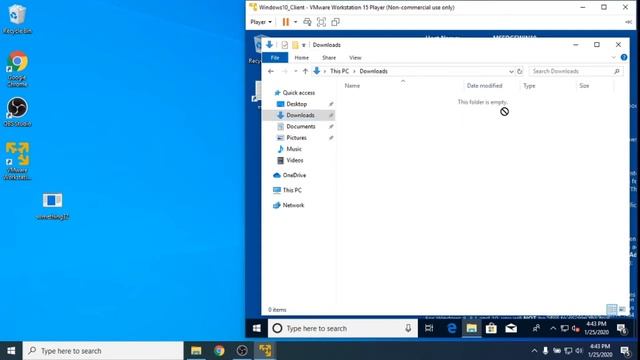Open OBS Studio from the host taskbar
This screenshot has height=360, width=640.
point(242,351)
